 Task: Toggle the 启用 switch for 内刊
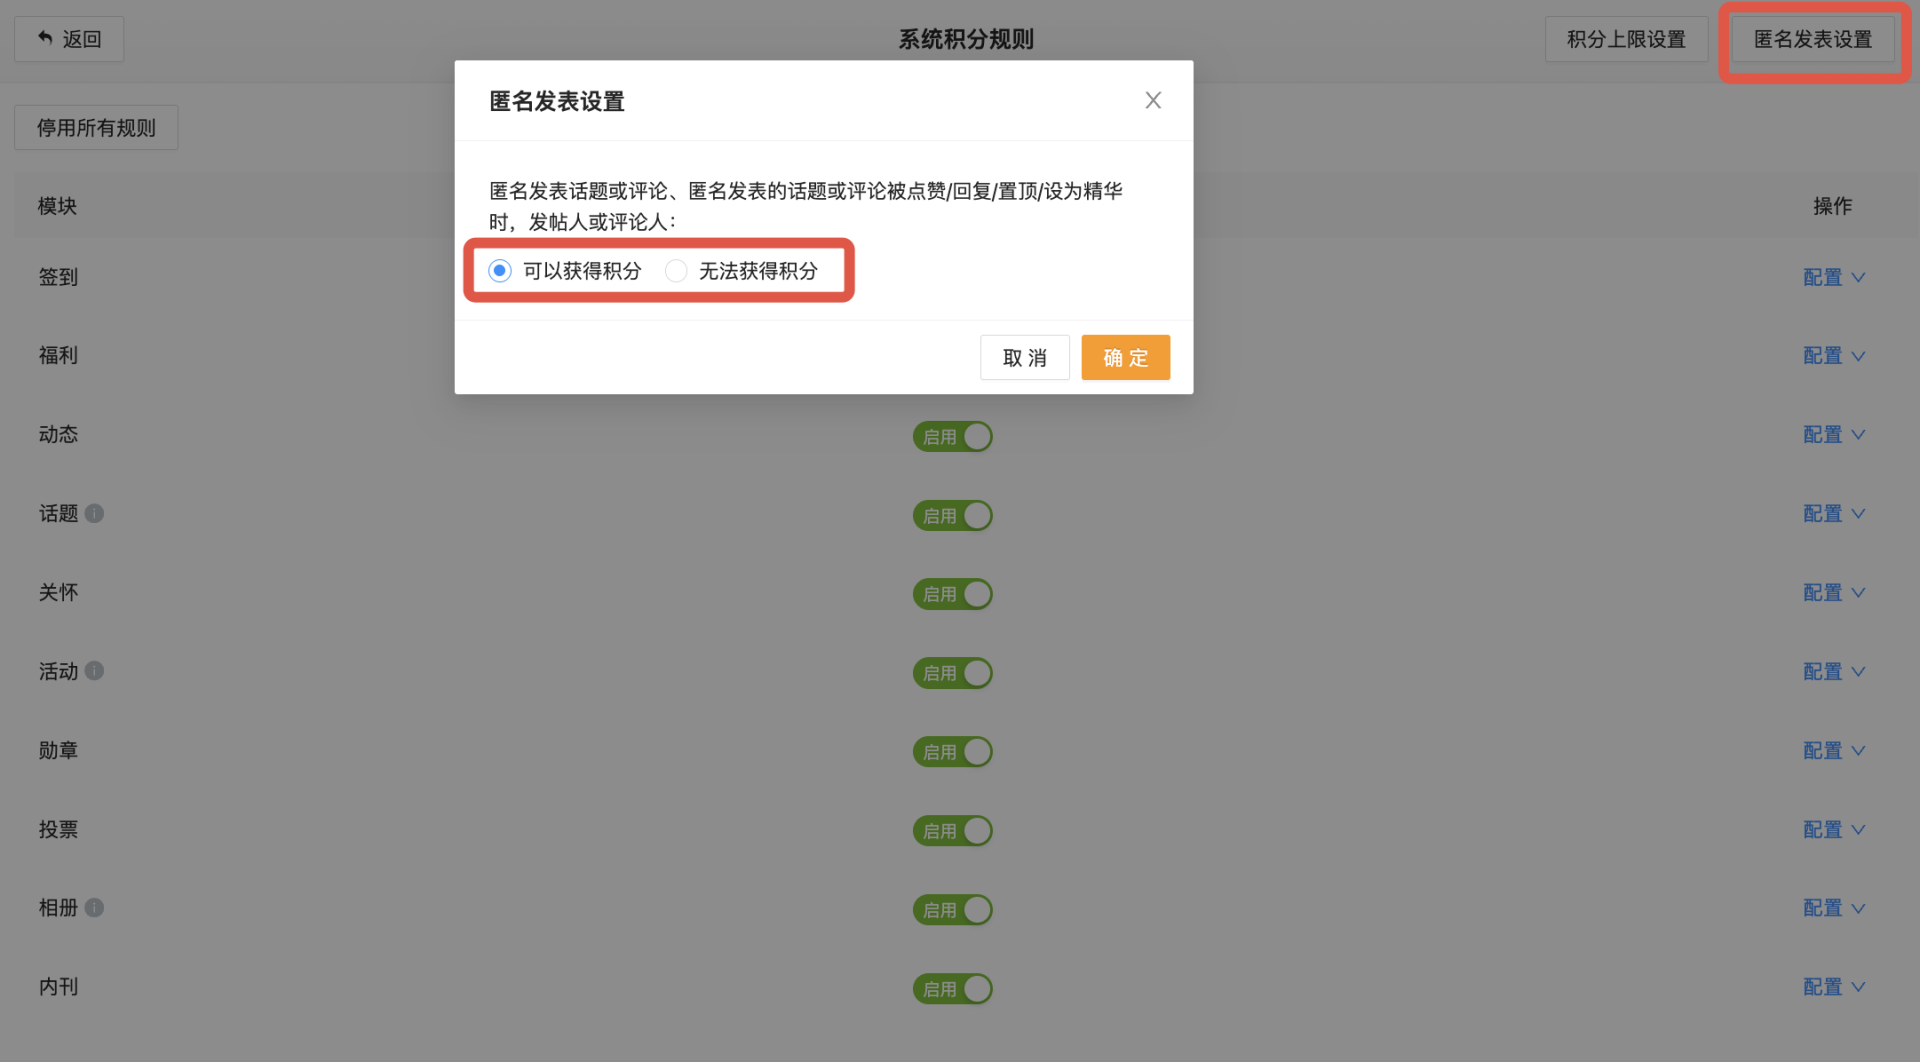point(952,989)
